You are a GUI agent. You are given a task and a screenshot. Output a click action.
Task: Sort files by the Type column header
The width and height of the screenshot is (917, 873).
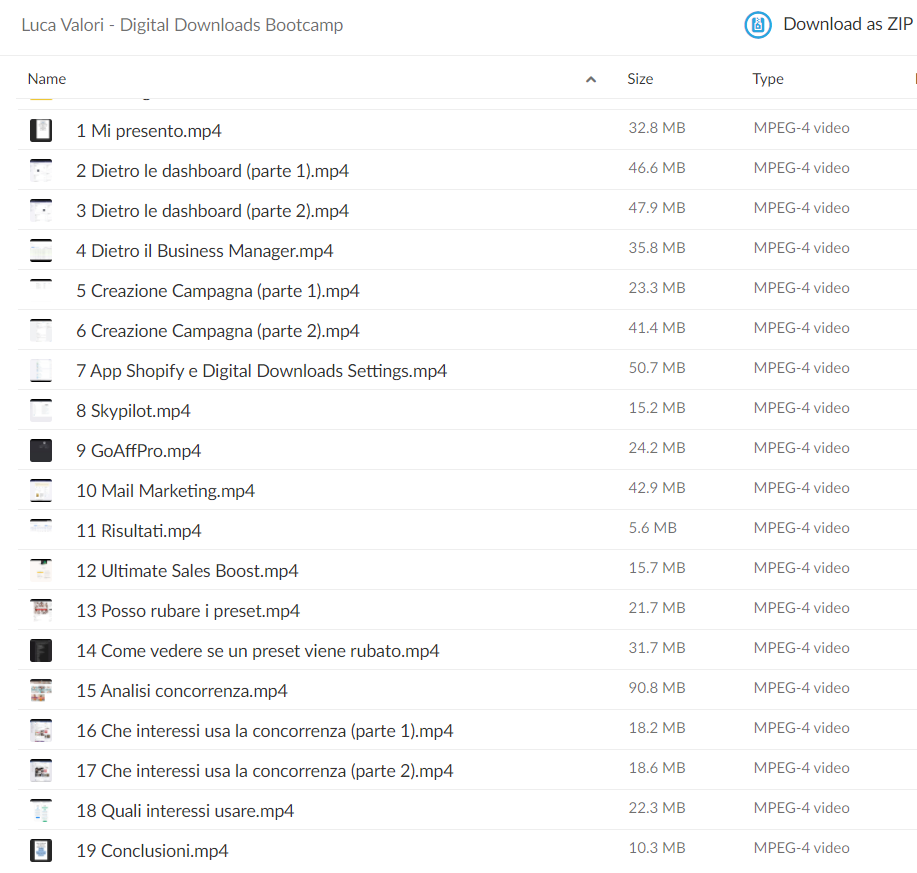[x=768, y=79]
